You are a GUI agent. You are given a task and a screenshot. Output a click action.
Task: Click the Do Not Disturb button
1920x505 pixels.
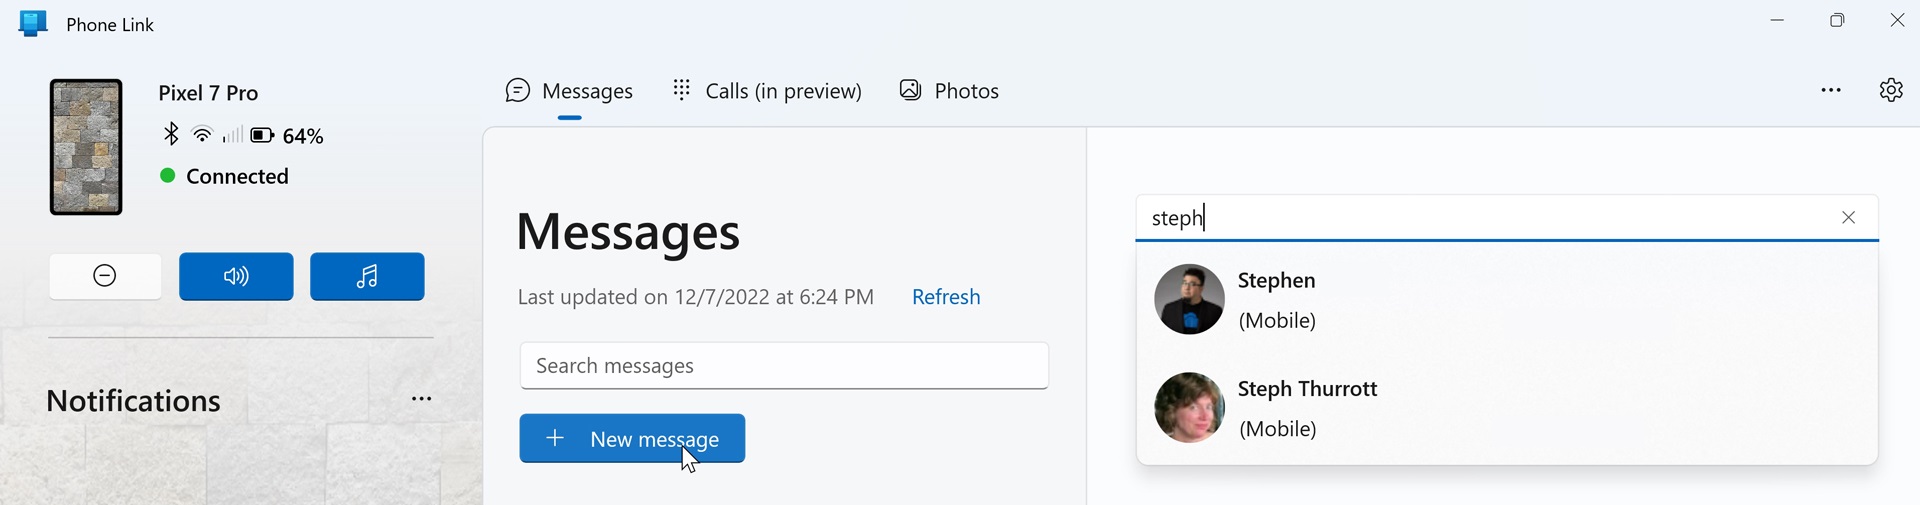tap(105, 277)
